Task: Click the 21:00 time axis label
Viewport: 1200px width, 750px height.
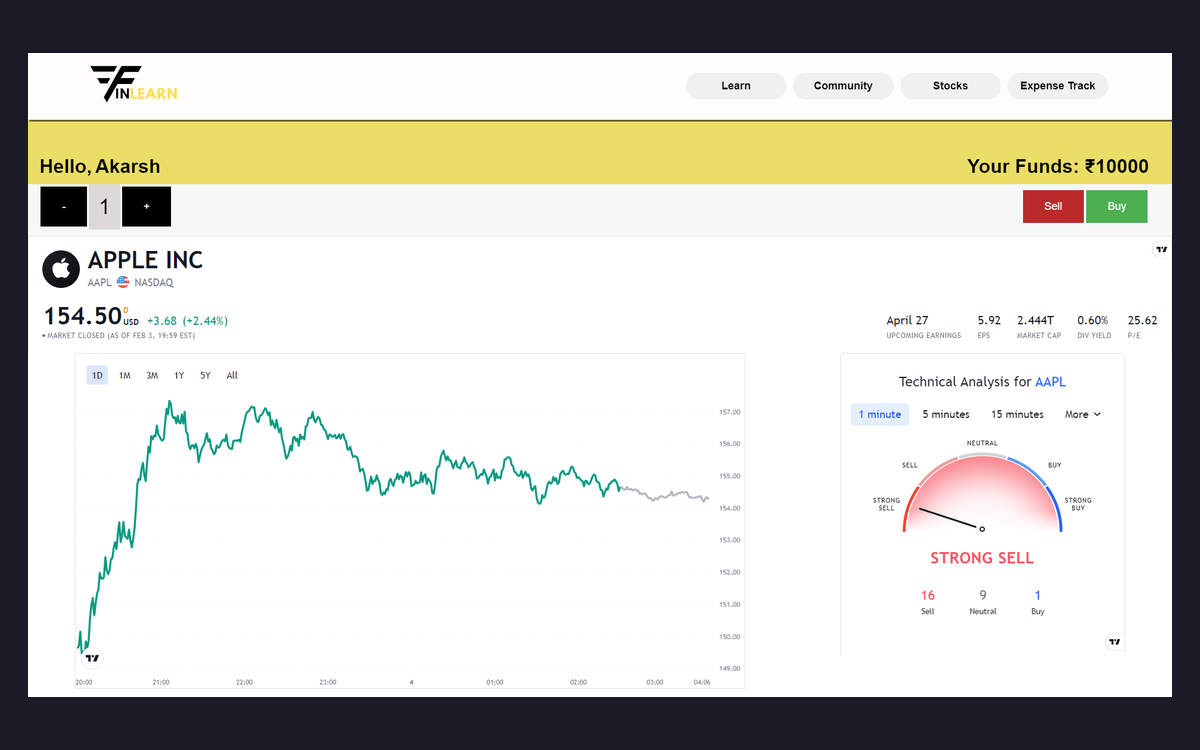Action: (161, 682)
